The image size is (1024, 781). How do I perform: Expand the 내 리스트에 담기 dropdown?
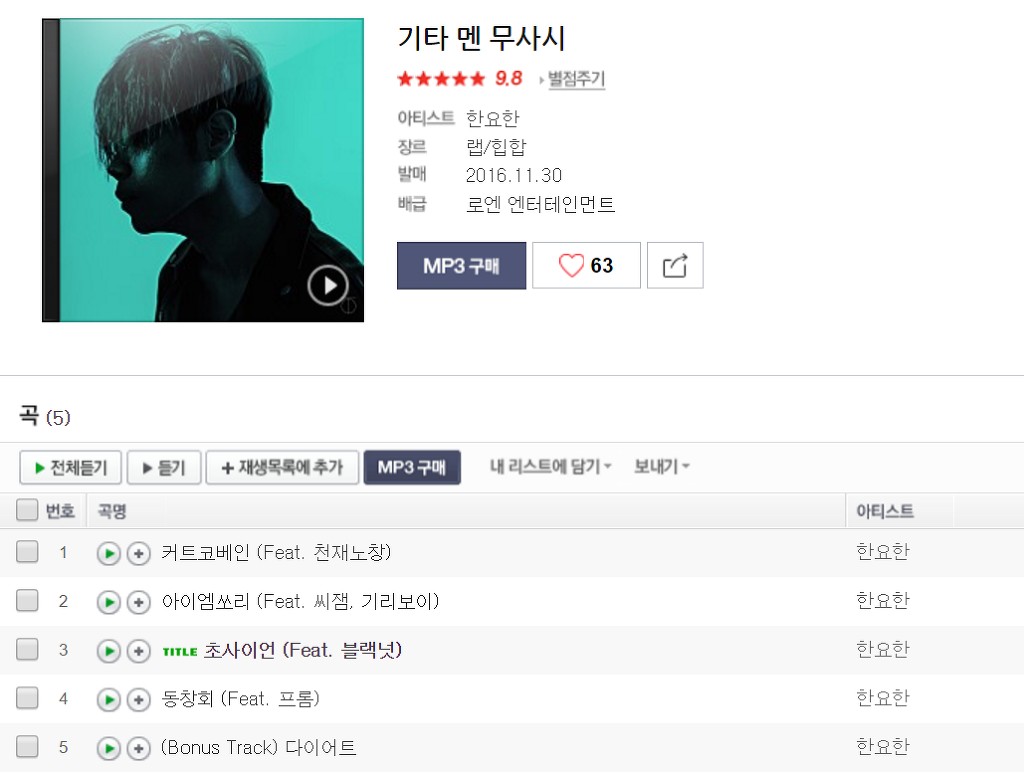point(551,466)
